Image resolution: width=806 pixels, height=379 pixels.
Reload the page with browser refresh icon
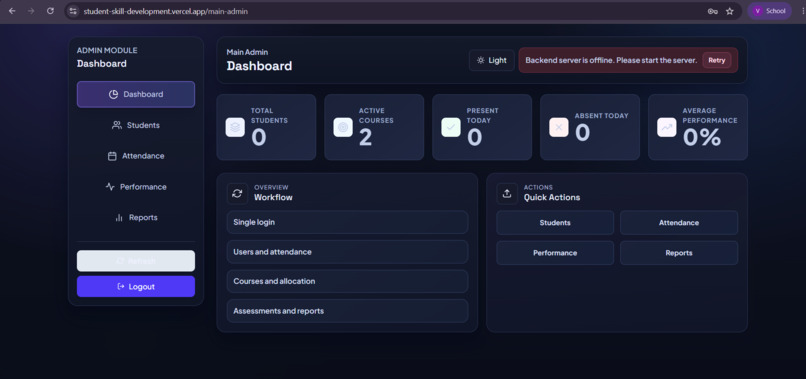(50, 11)
